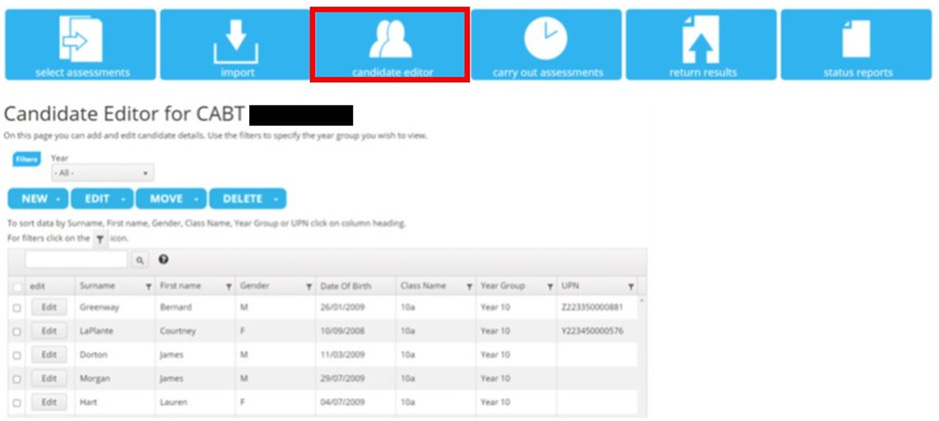This screenshot has width=939, height=421.
Task: Click Edit button for Hart row
Action: pyautogui.click(x=48, y=403)
